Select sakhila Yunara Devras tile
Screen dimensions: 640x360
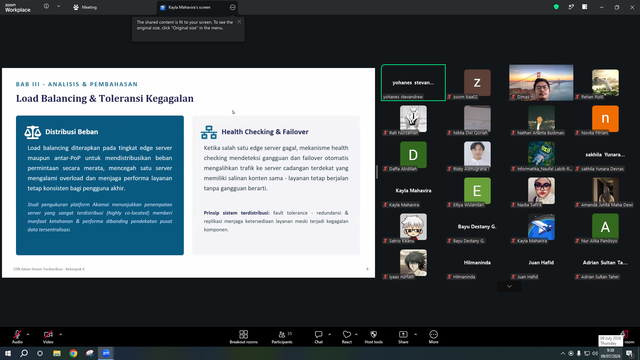pos(605,155)
